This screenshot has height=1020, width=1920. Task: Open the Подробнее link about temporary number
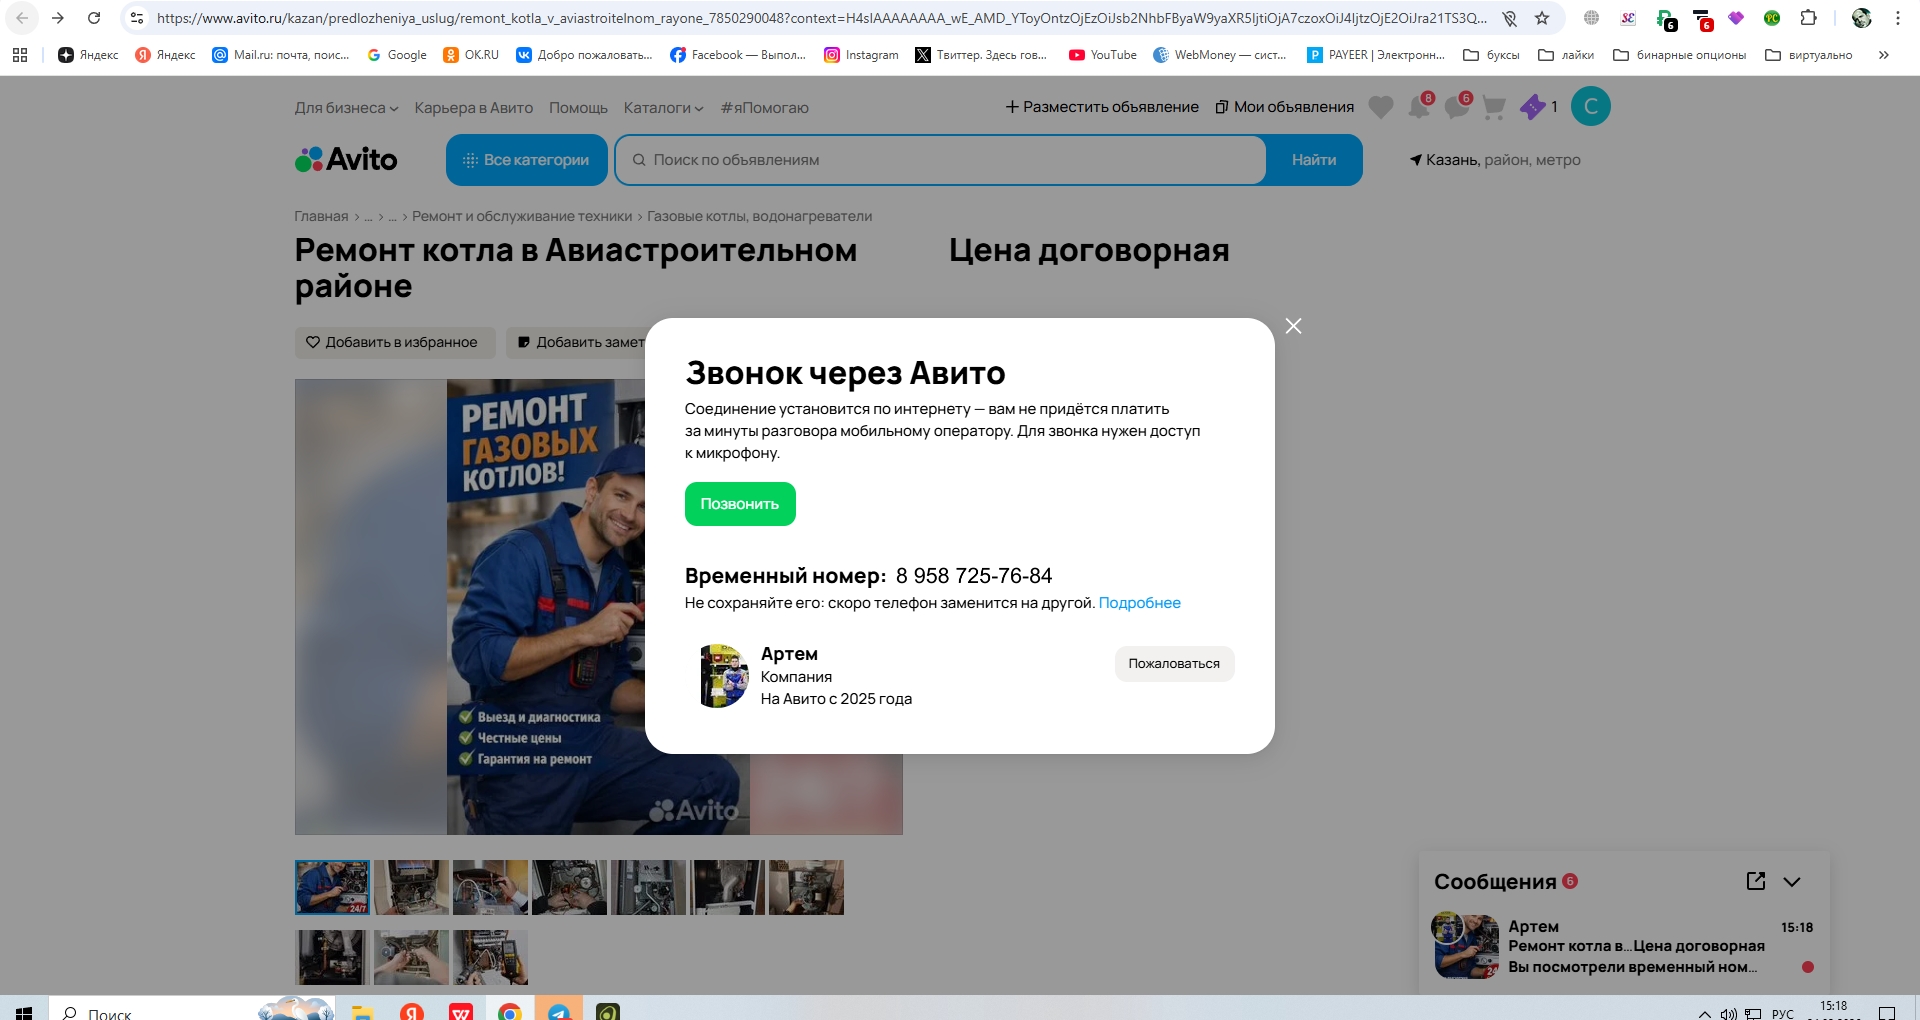(x=1139, y=603)
